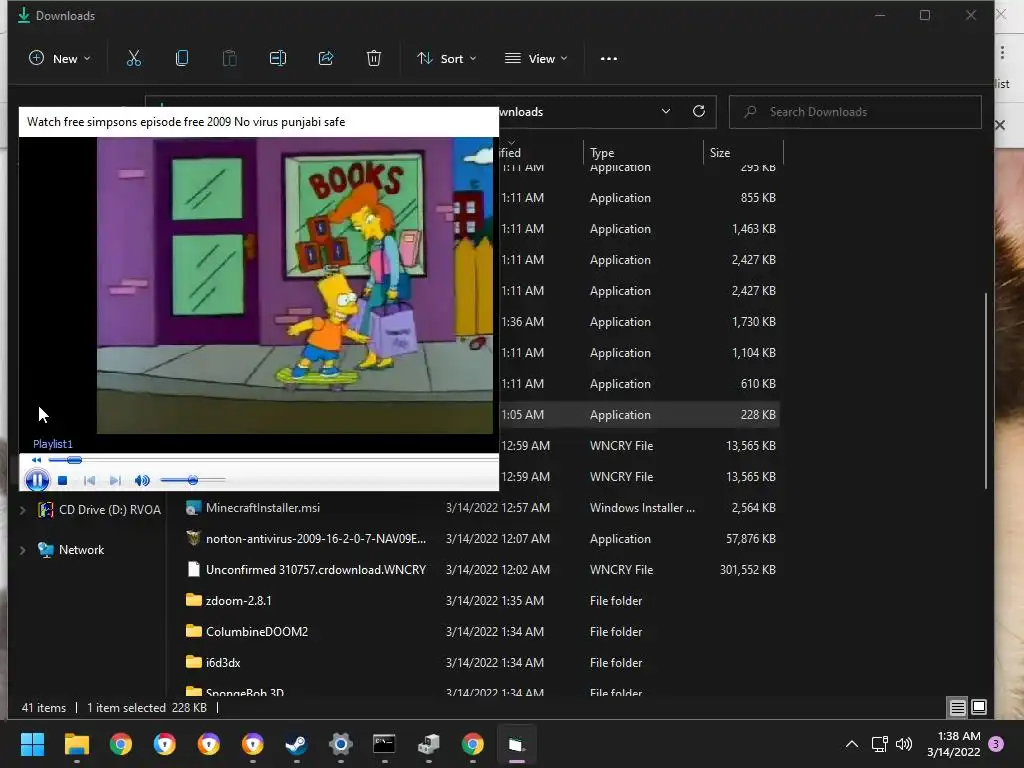Stop the video with the stop button
Image resolution: width=1024 pixels, height=768 pixels.
click(63, 481)
